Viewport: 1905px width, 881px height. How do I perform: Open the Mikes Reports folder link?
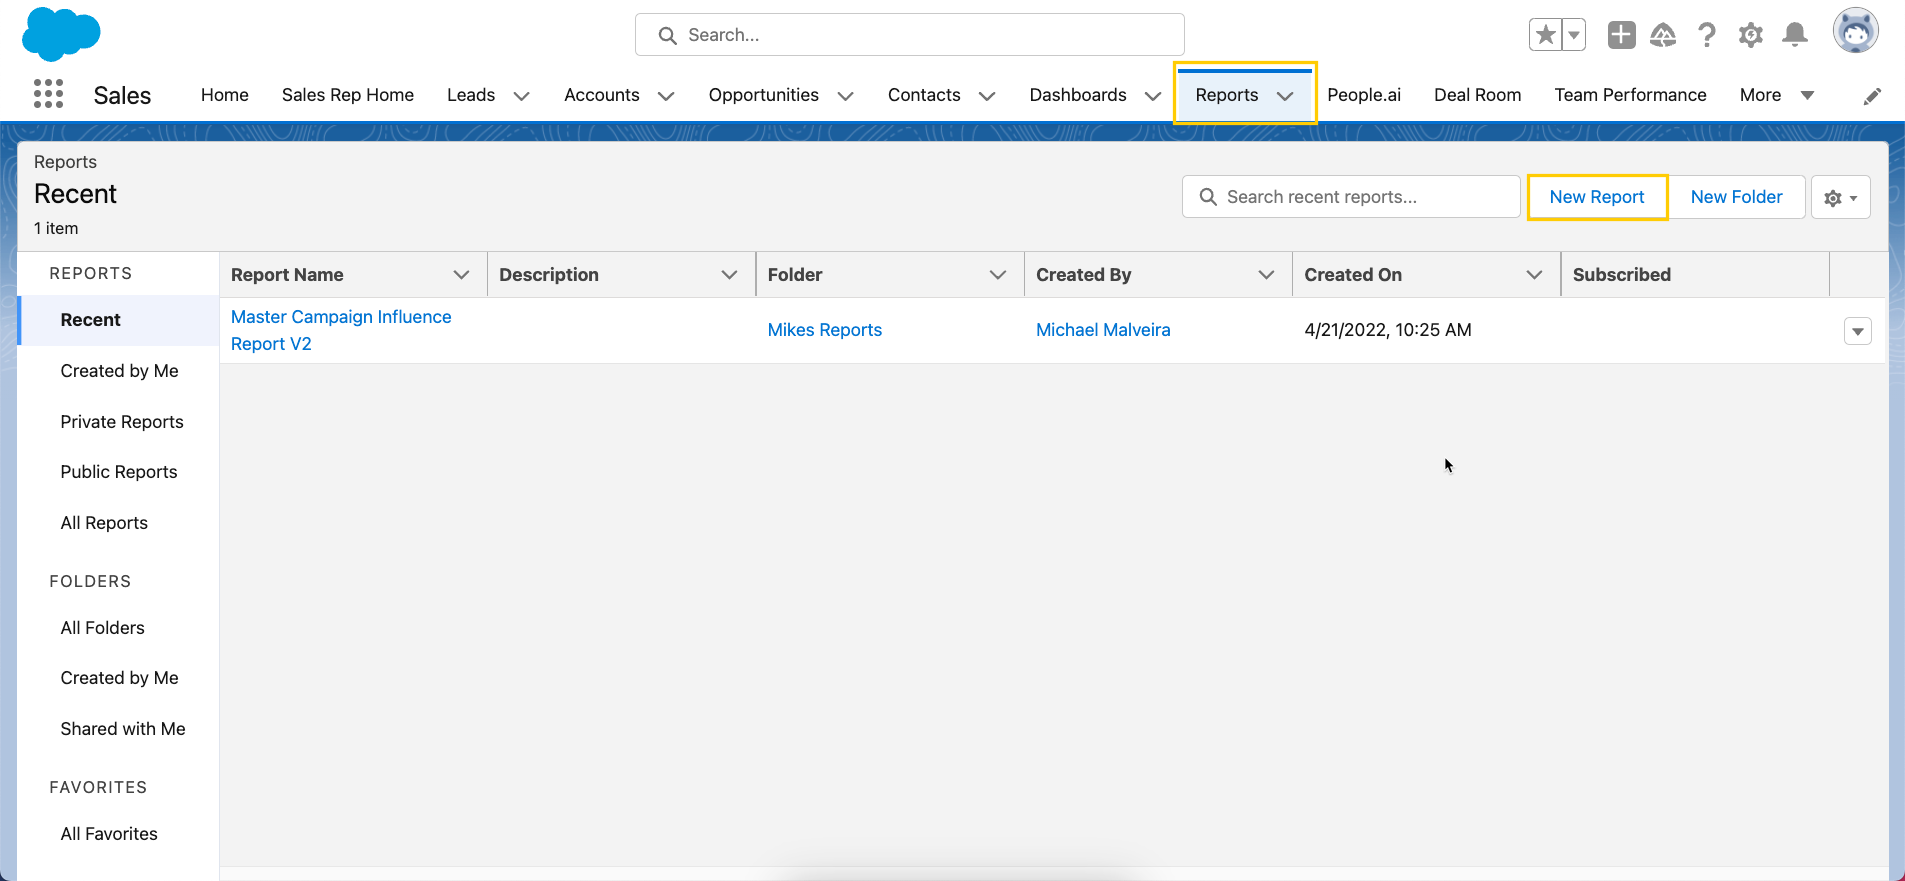coord(824,330)
